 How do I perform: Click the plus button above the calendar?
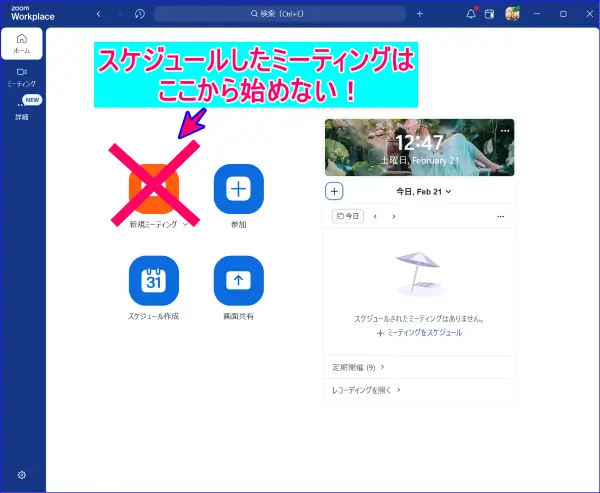point(334,191)
